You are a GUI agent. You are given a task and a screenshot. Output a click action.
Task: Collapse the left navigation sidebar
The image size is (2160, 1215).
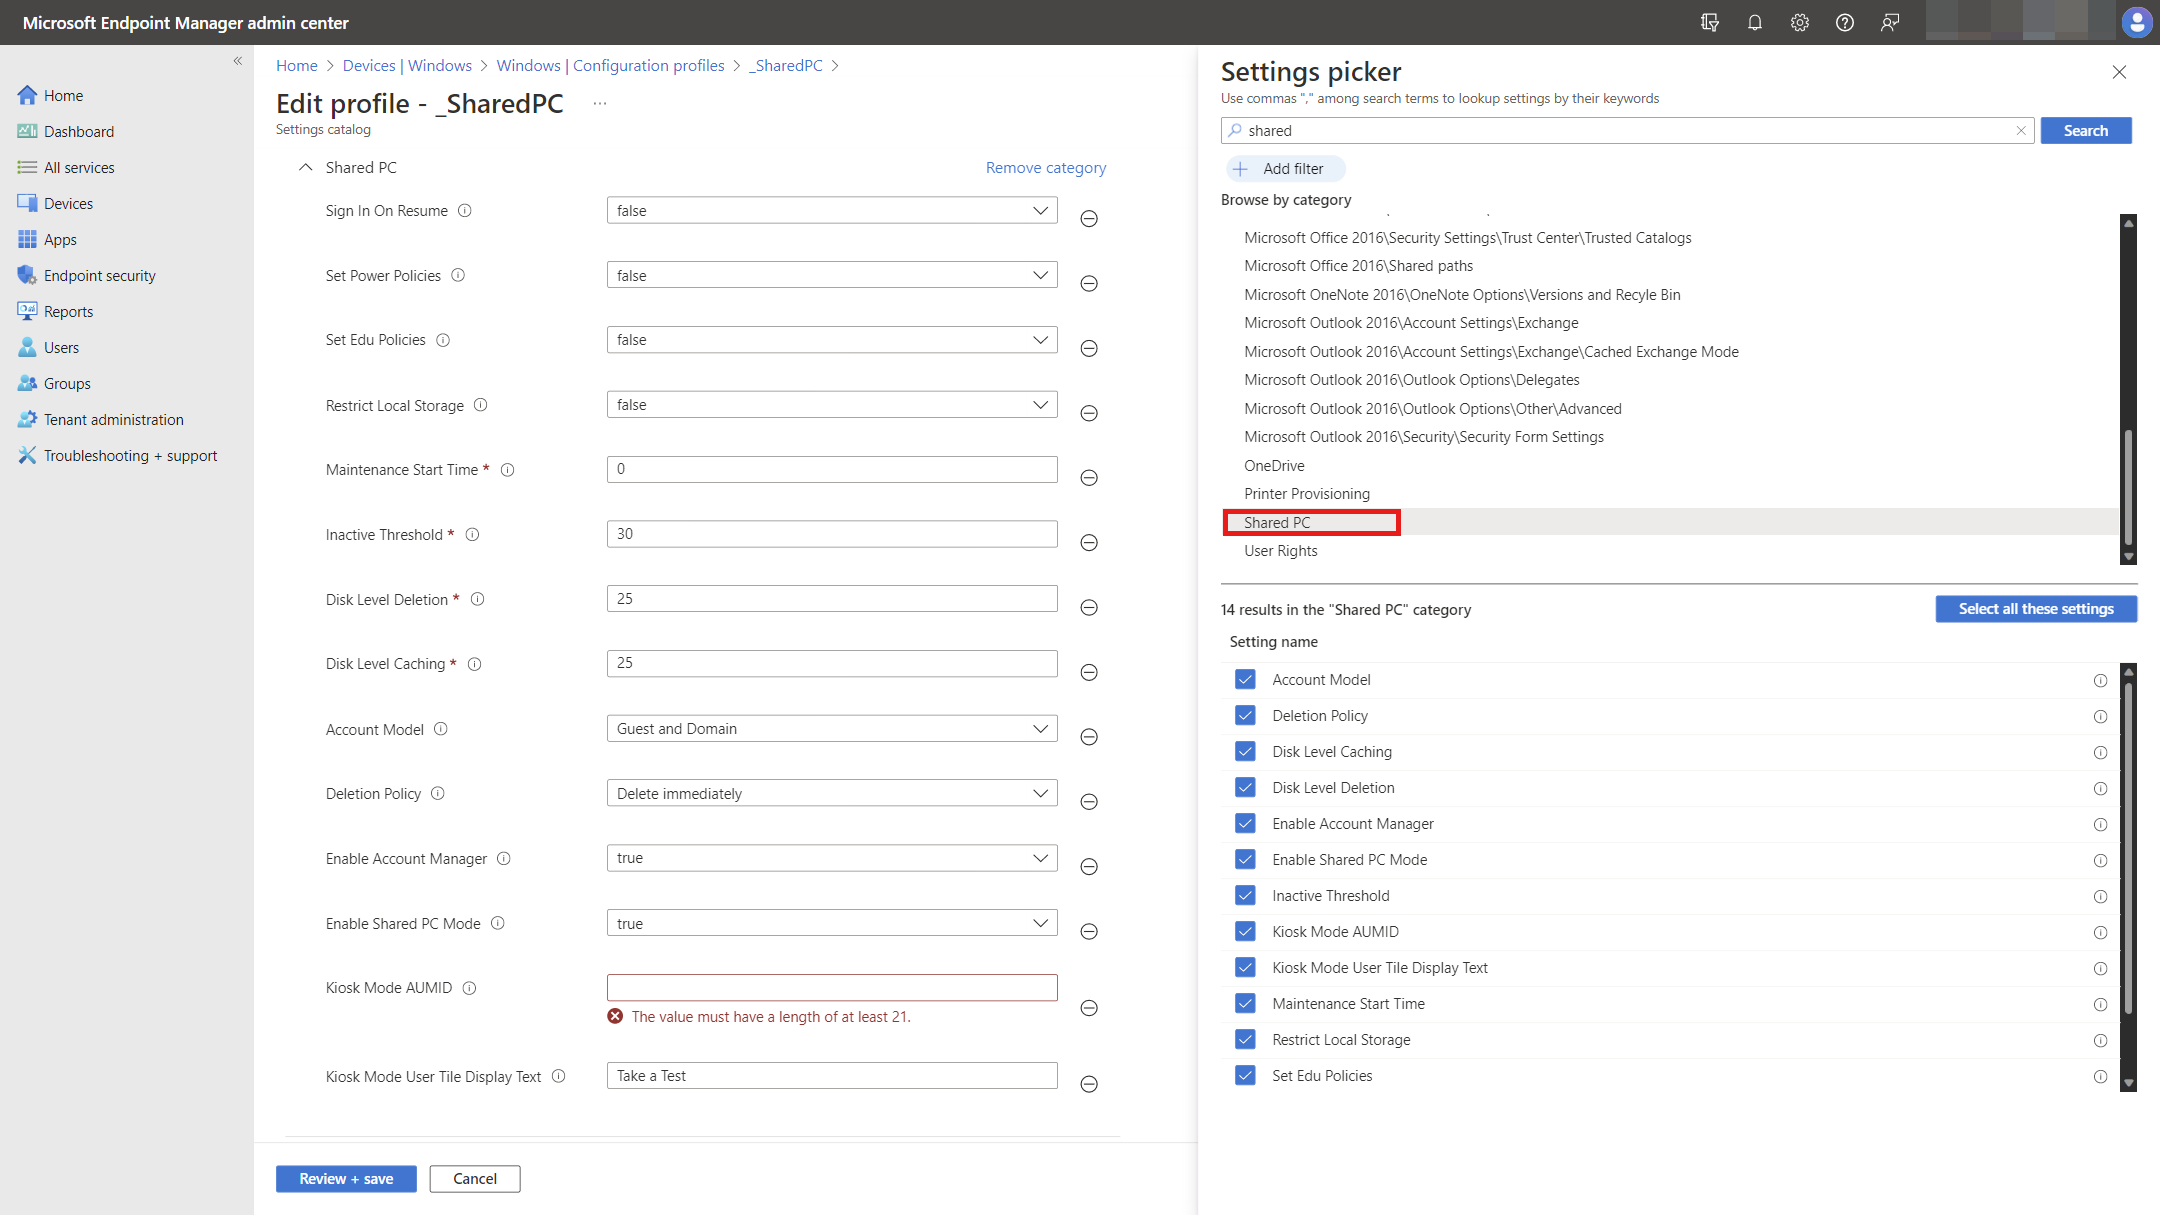point(238,61)
